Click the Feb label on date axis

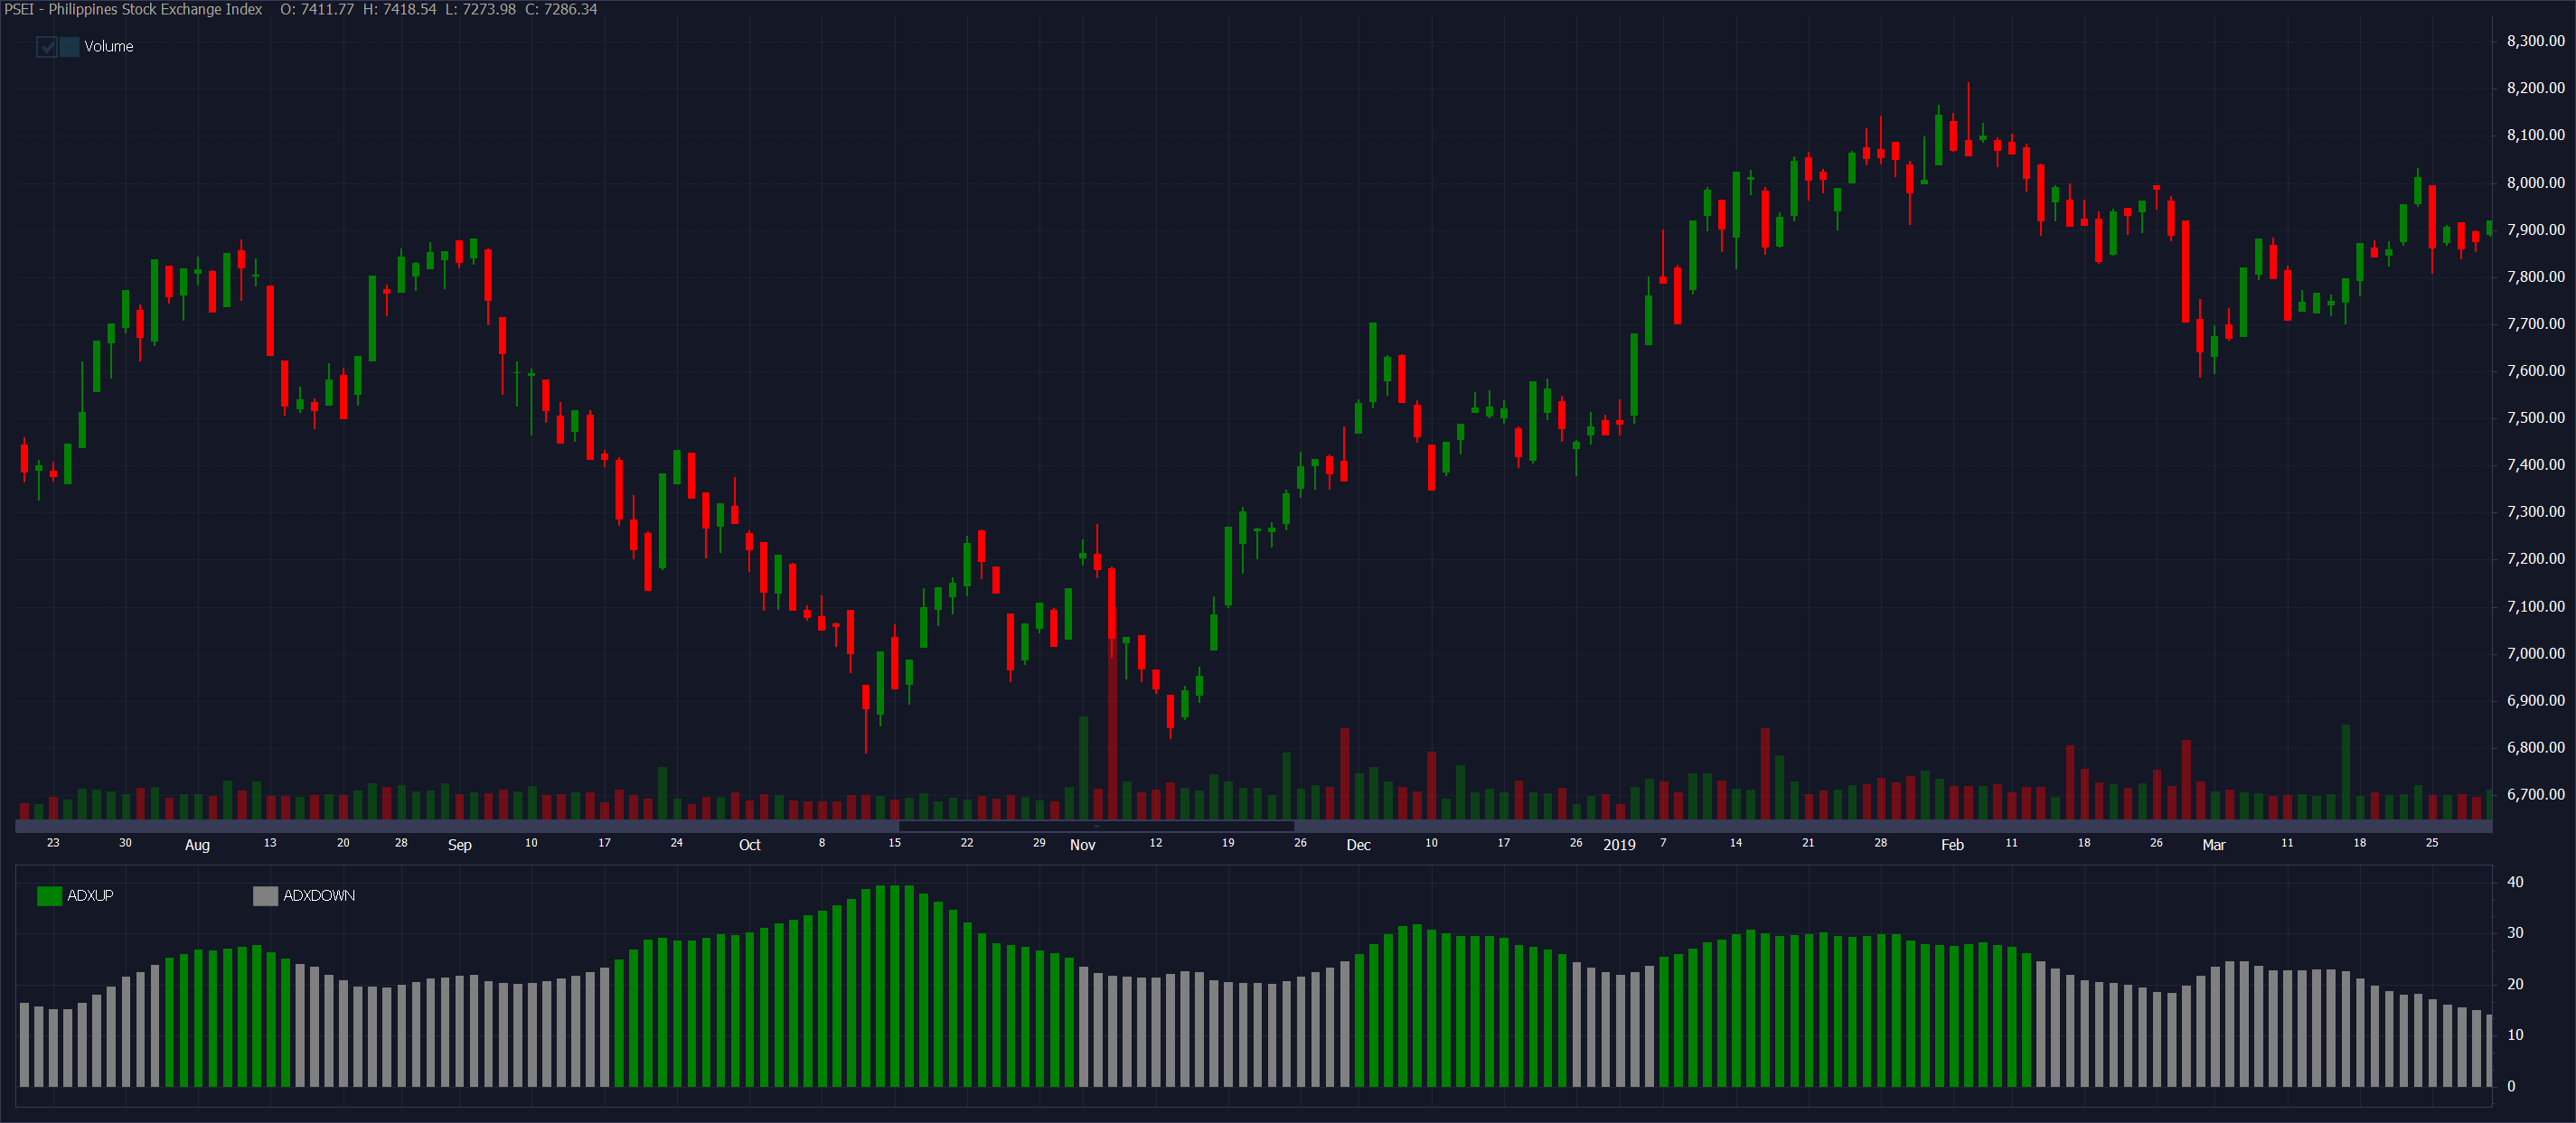click(x=1952, y=845)
